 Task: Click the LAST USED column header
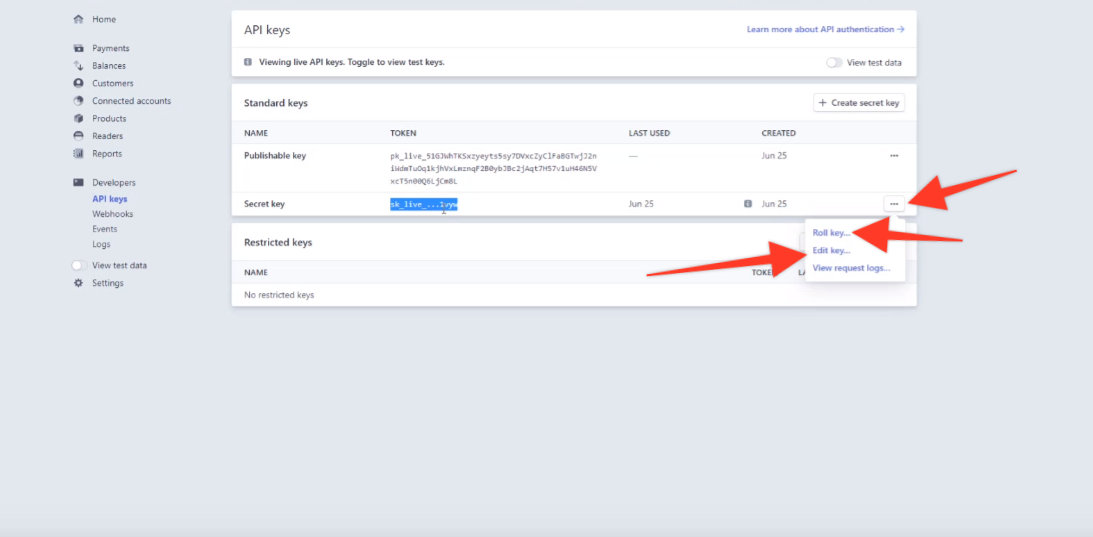click(x=649, y=133)
